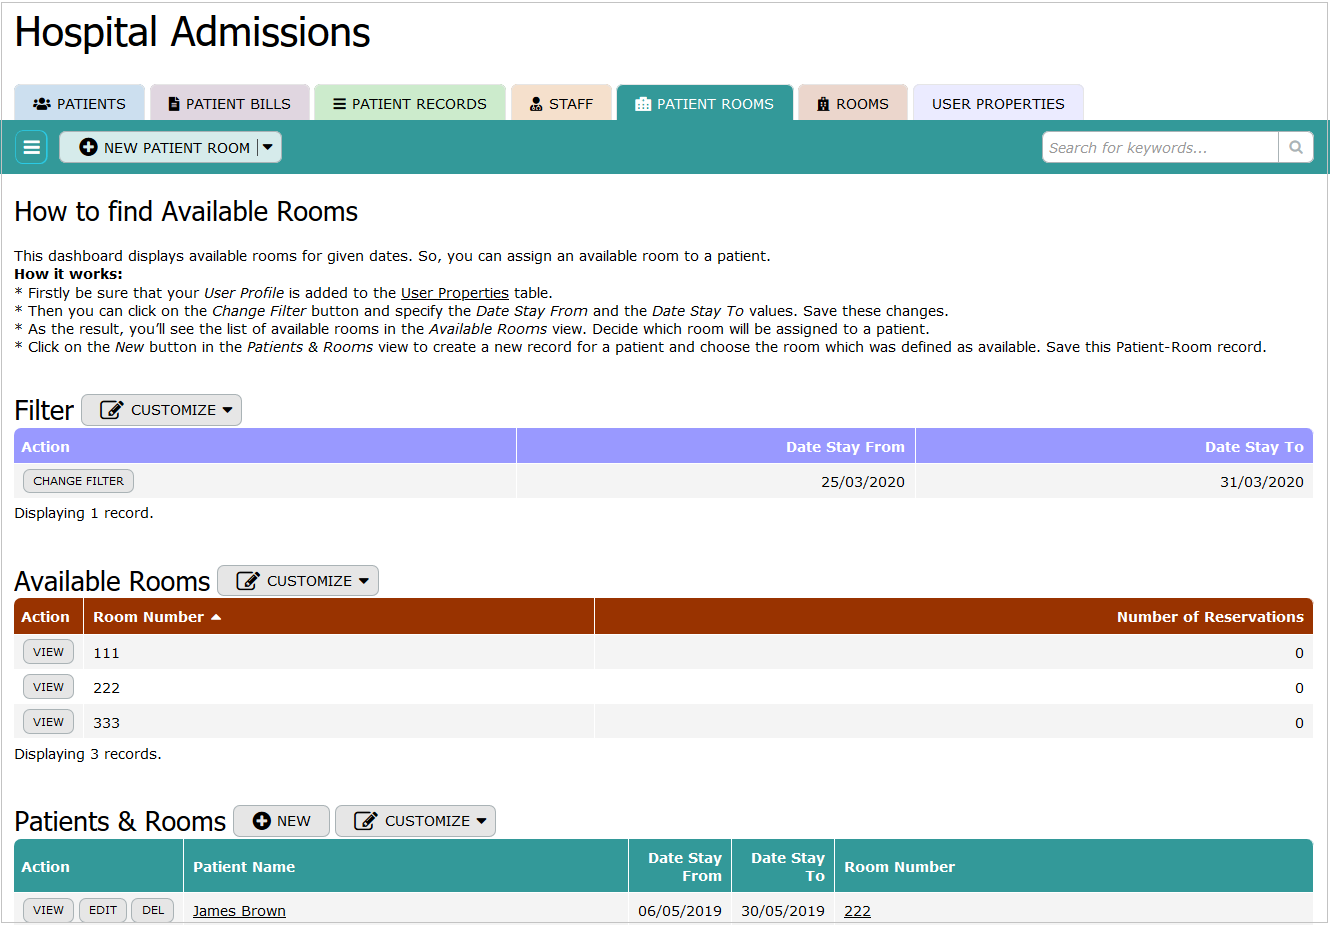Follow the User Properties link in instructions
The width and height of the screenshot is (1330, 925).
[x=455, y=293]
